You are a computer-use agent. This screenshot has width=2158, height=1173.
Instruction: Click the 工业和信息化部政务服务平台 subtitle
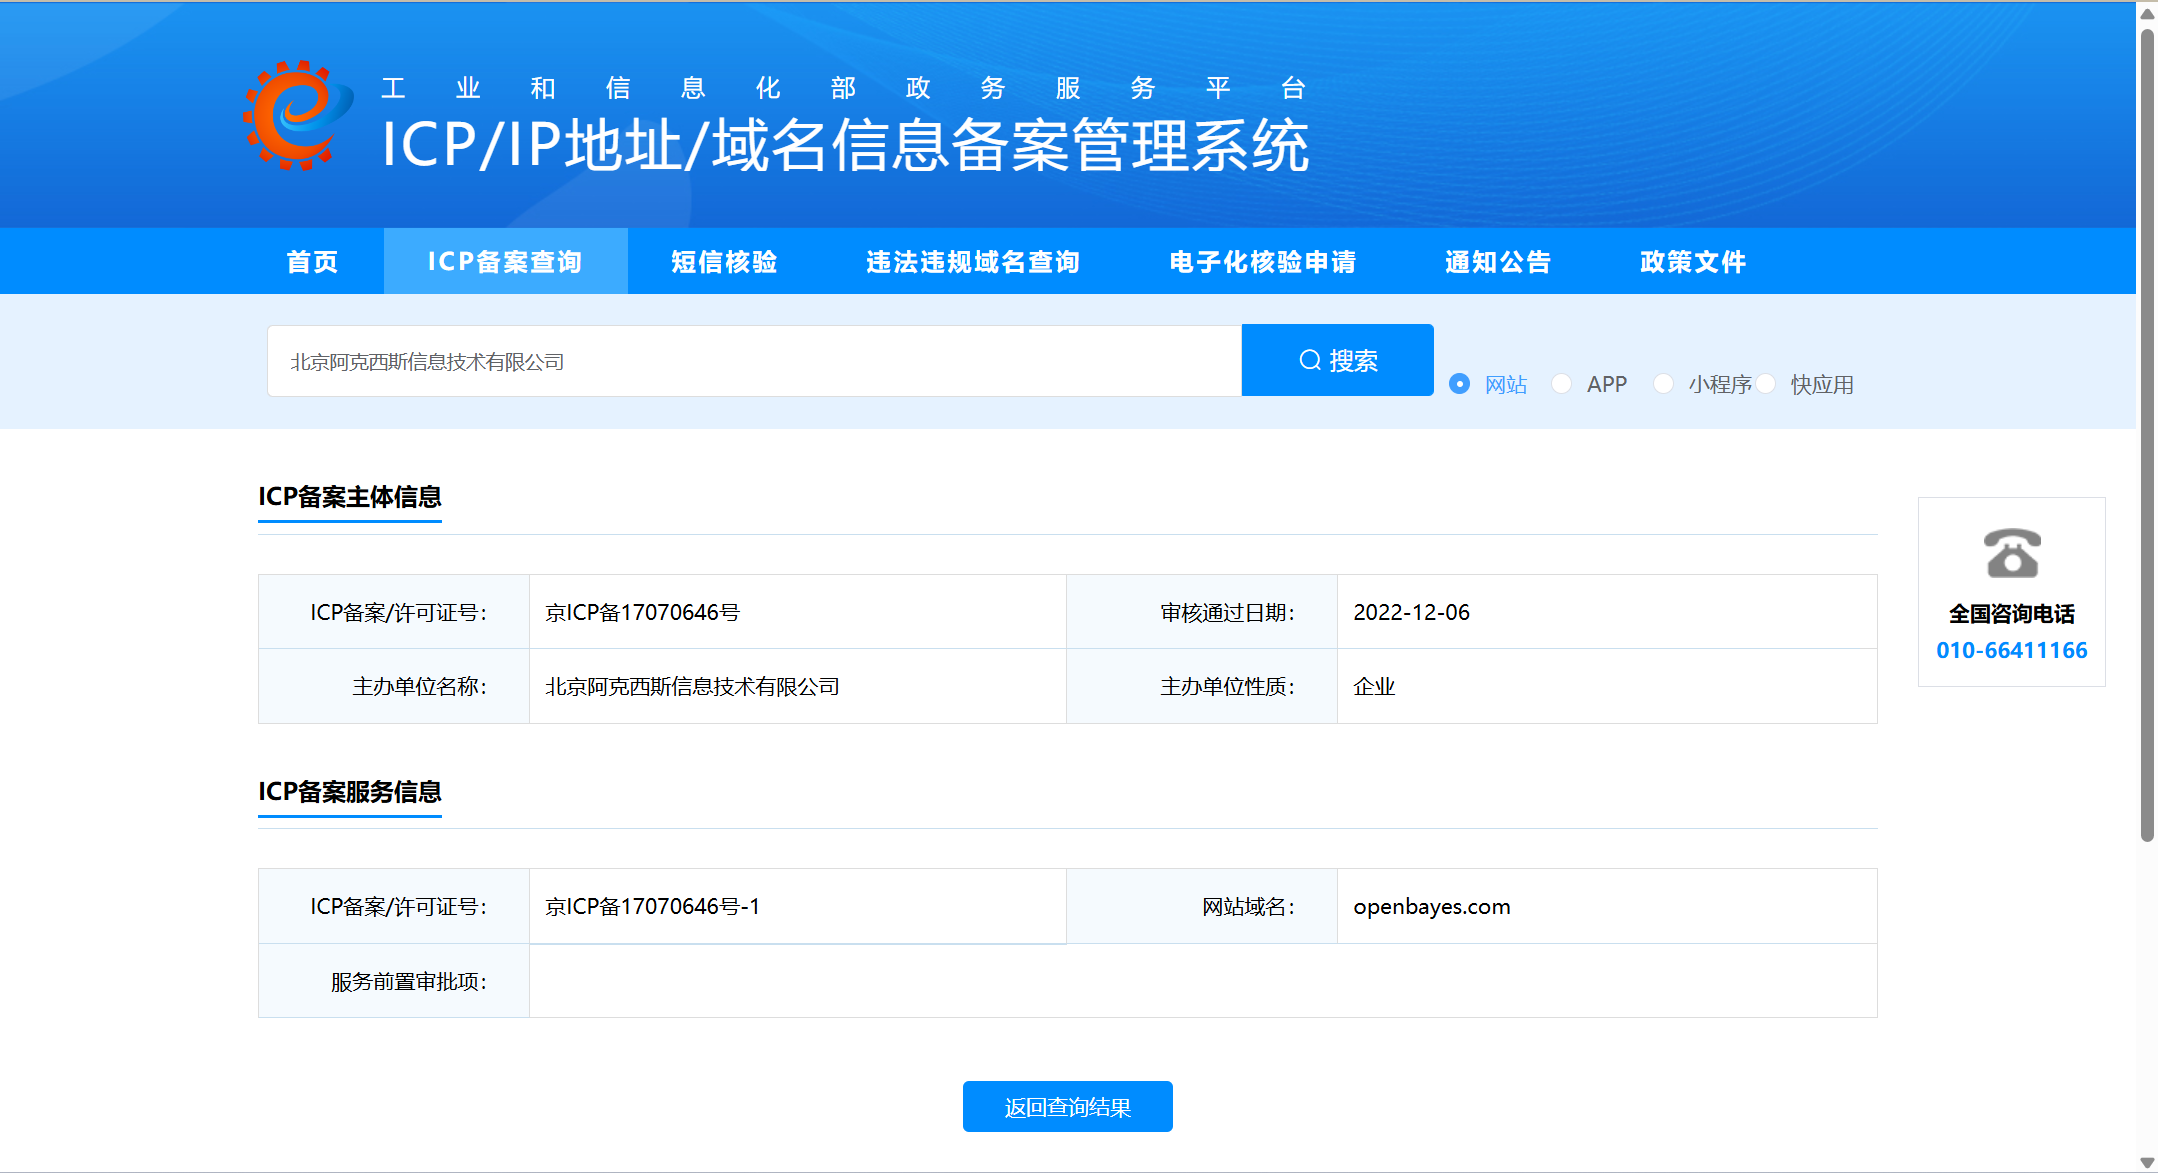[x=844, y=88]
